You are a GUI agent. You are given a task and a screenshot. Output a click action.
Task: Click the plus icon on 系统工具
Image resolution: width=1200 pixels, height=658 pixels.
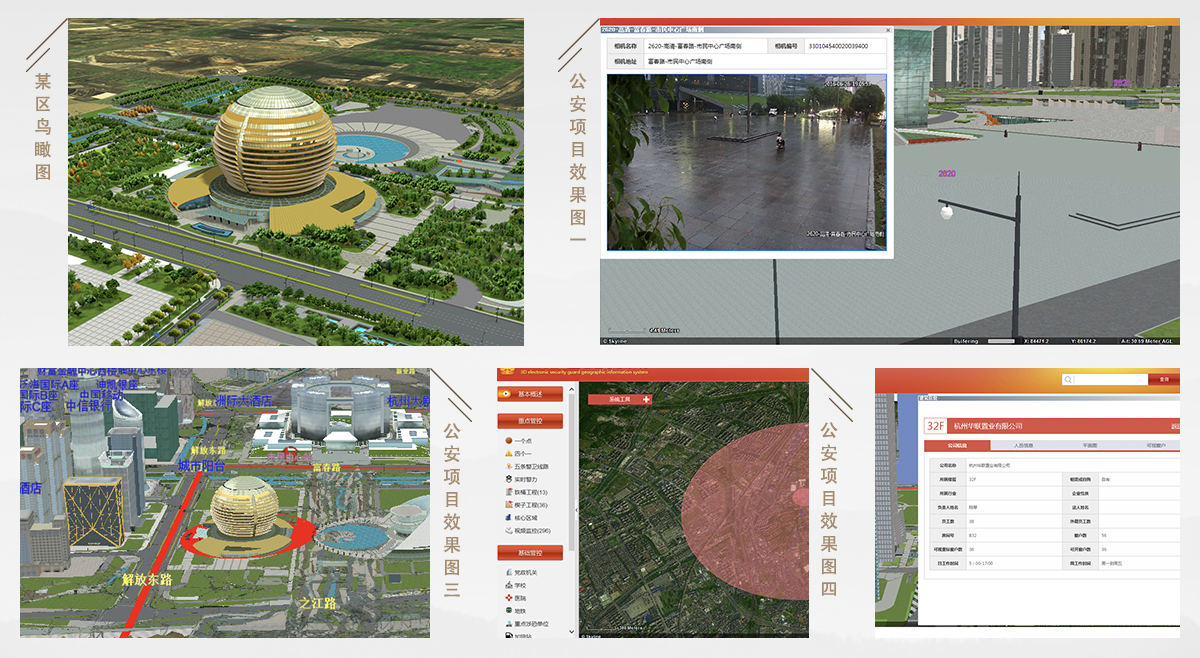click(647, 400)
